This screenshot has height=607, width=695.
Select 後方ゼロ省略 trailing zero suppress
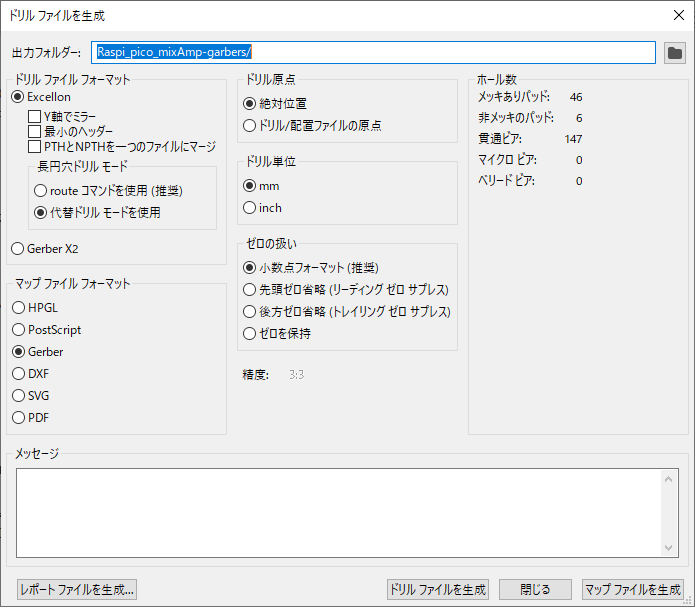[347, 312]
